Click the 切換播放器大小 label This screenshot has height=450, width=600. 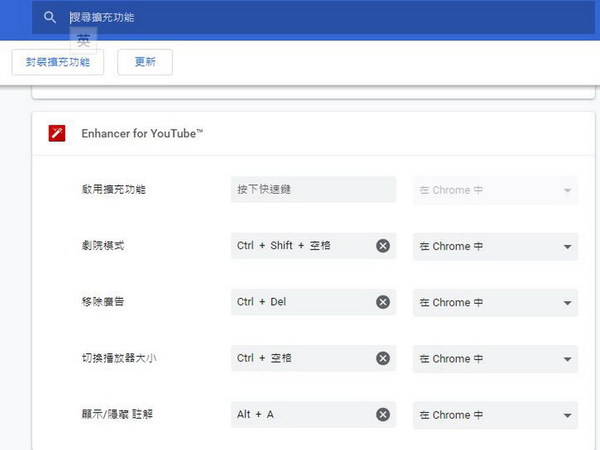coord(119,358)
